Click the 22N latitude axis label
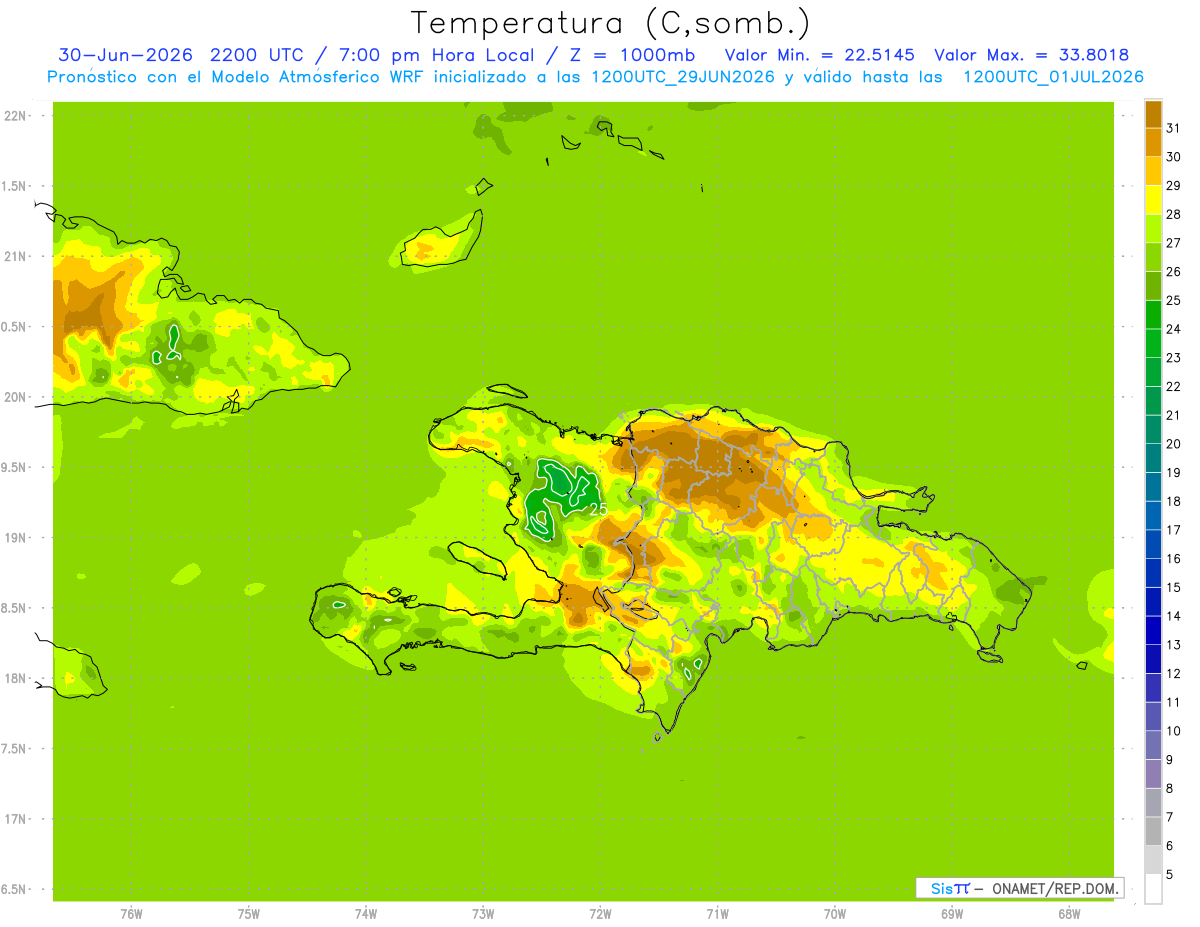This screenshot has width=1200, height=927. tap(15, 116)
